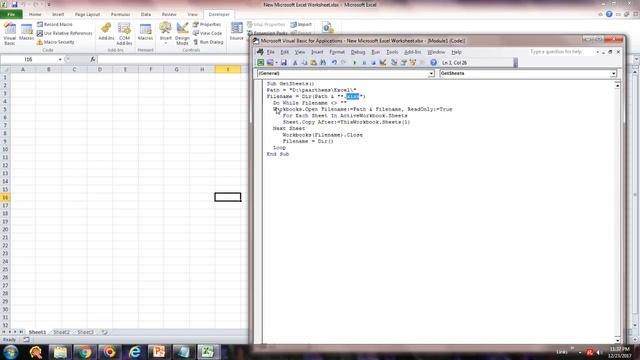Run the macro with the green play icon
The height and width of the screenshot is (360, 640).
pos(355,62)
